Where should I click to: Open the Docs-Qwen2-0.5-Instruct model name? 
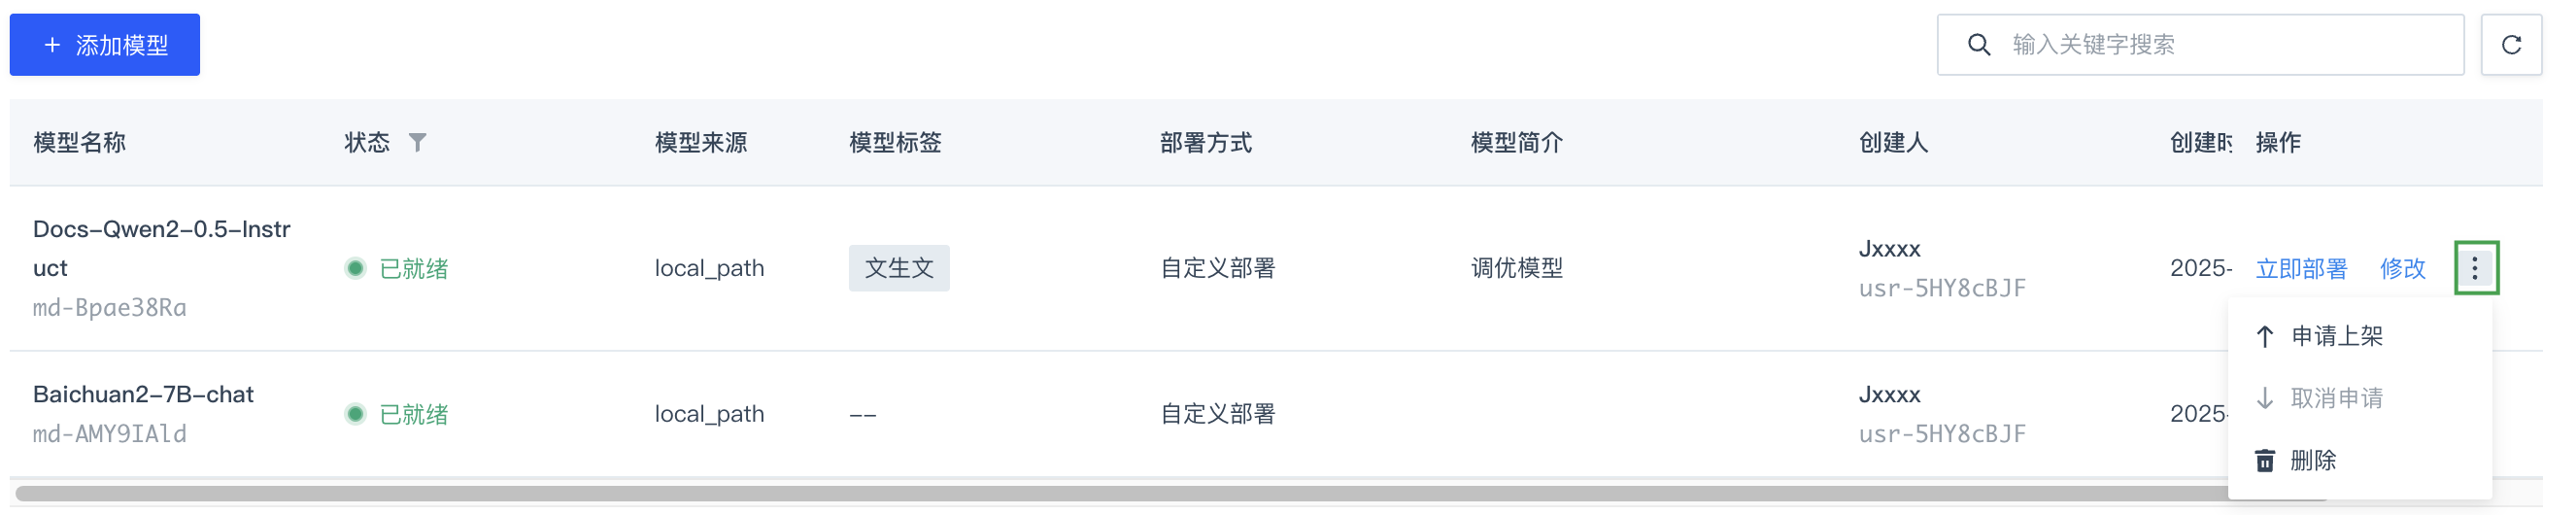click(x=163, y=250)
